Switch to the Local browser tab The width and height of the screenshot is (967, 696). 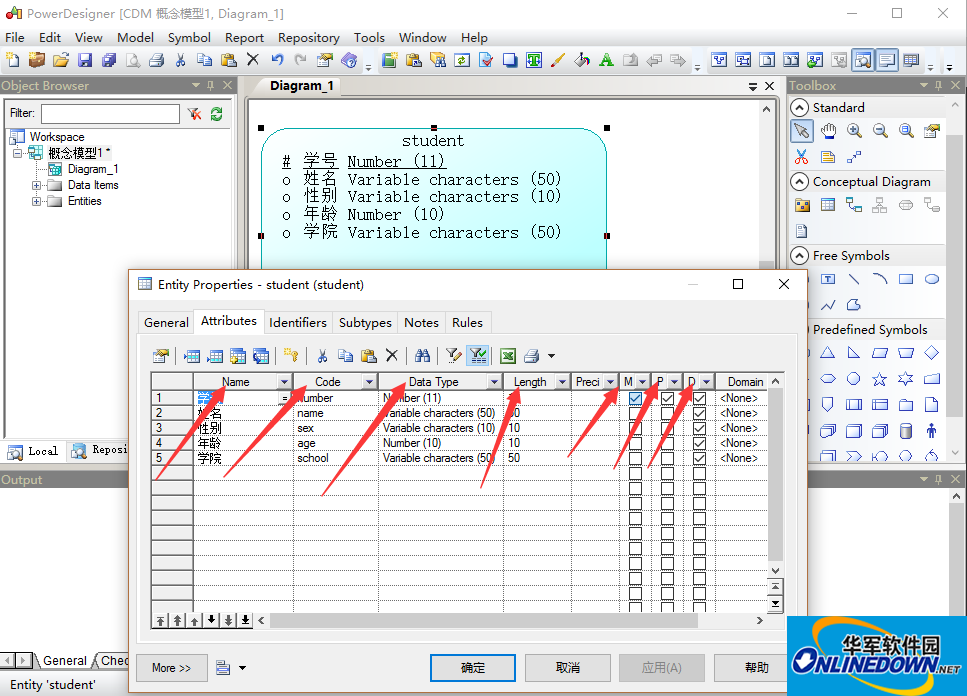click(x=33, y=451)
